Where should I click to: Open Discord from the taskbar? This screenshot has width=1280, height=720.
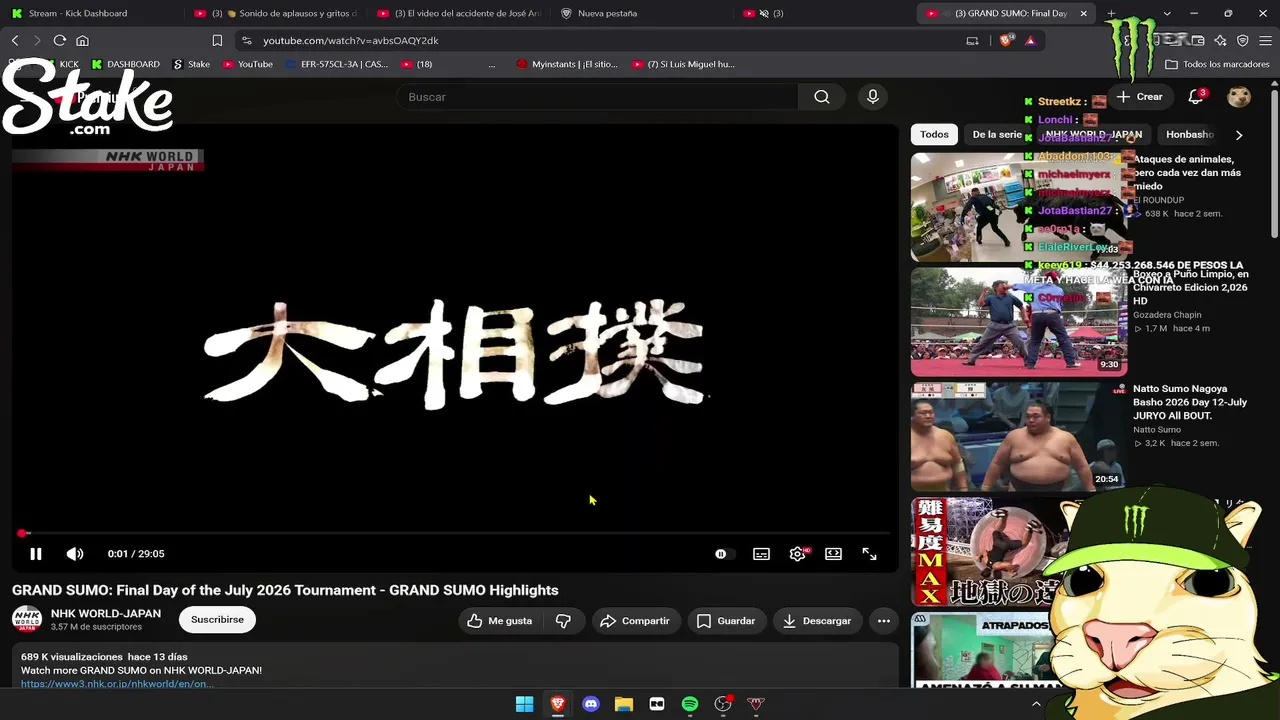[591, 704]
